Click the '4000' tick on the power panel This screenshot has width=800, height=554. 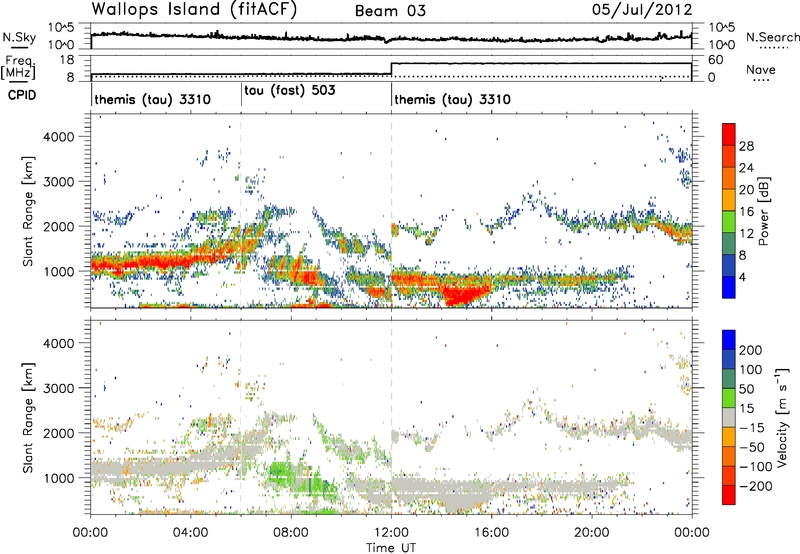[x=59, y=137]
